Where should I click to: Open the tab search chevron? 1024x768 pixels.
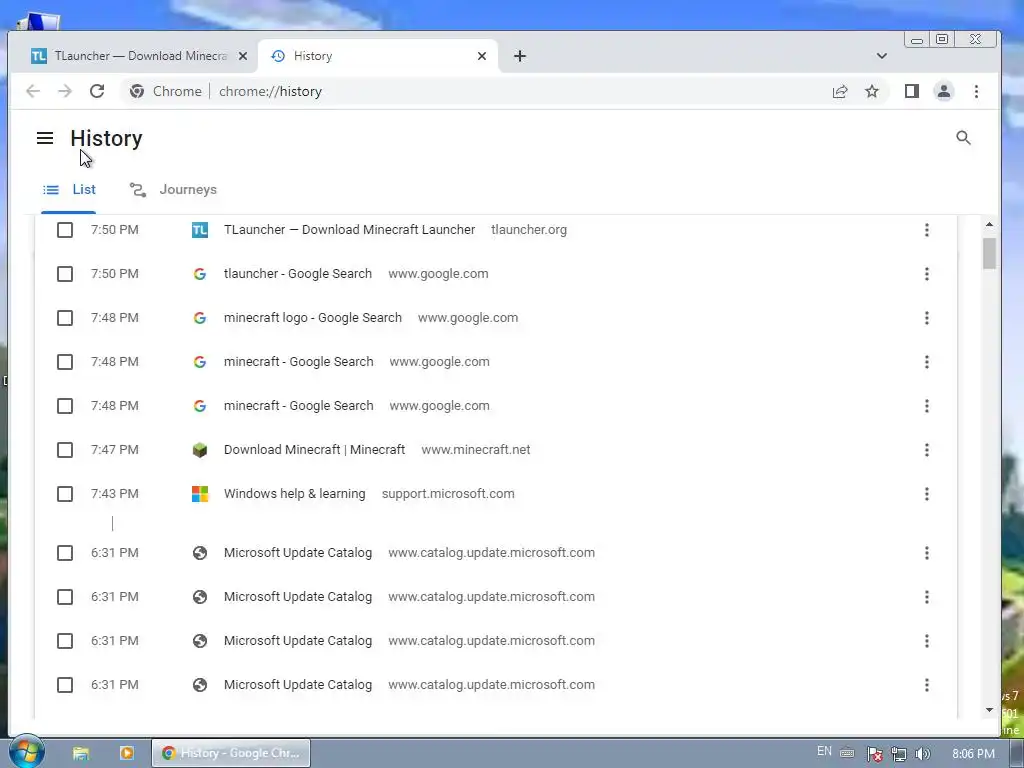(x=882, y=56)
